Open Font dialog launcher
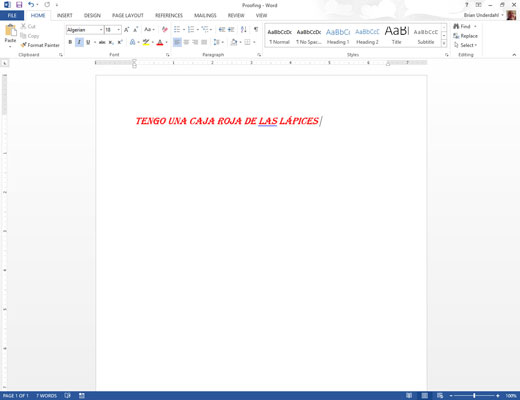520x400 pixels. click(x=167, y=55)
